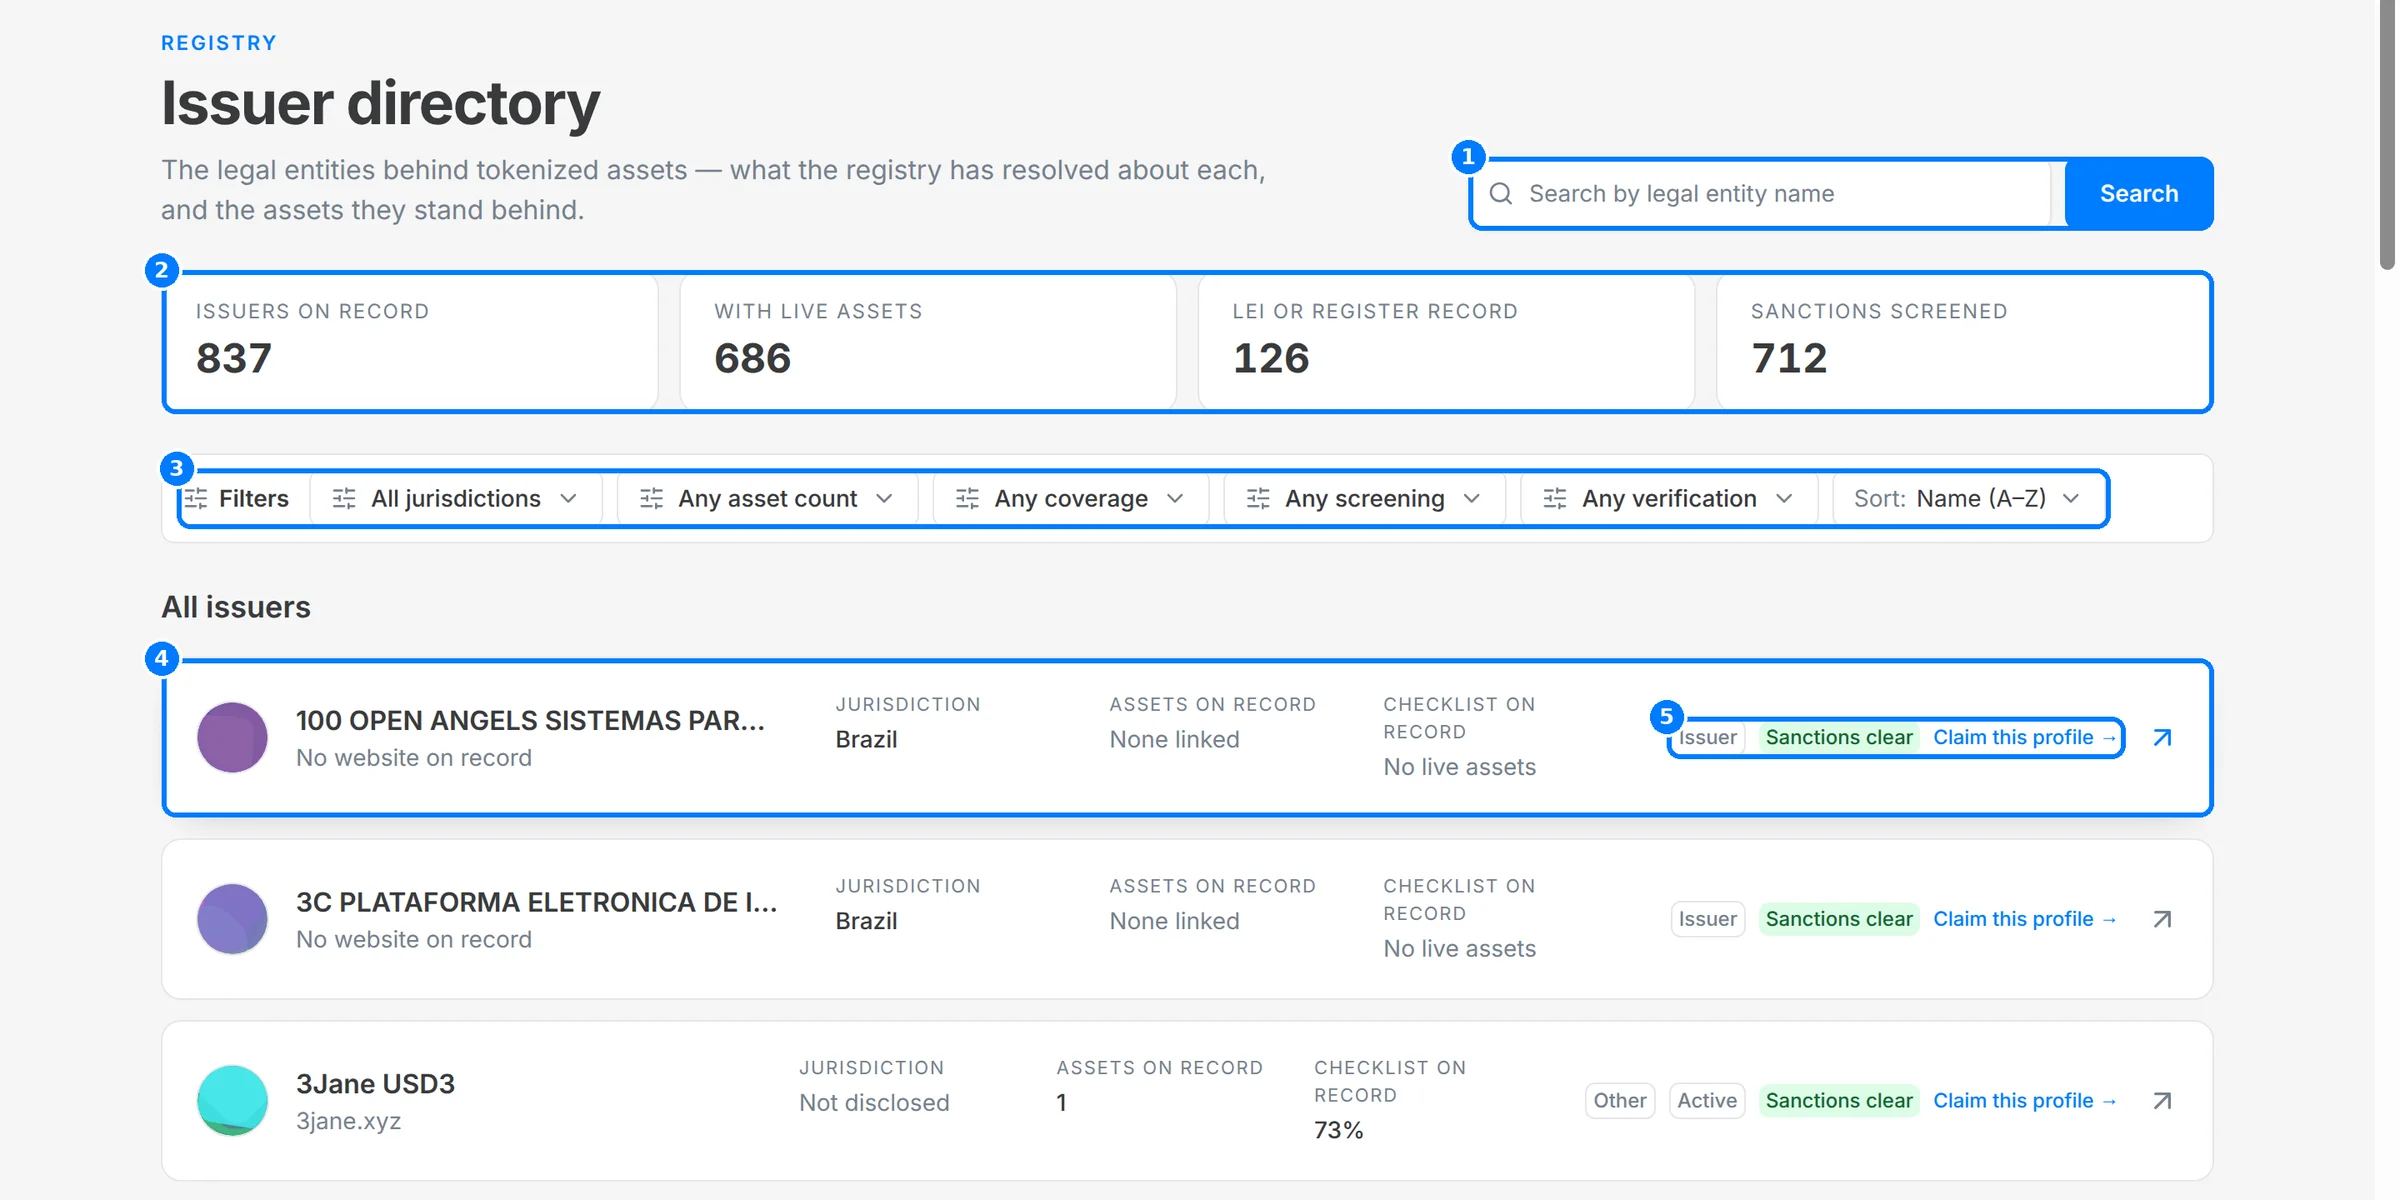Screen dimensions: 2400x1200
Task: Claim this profile for 3Jane USD3
Action: (2025, 1101)
